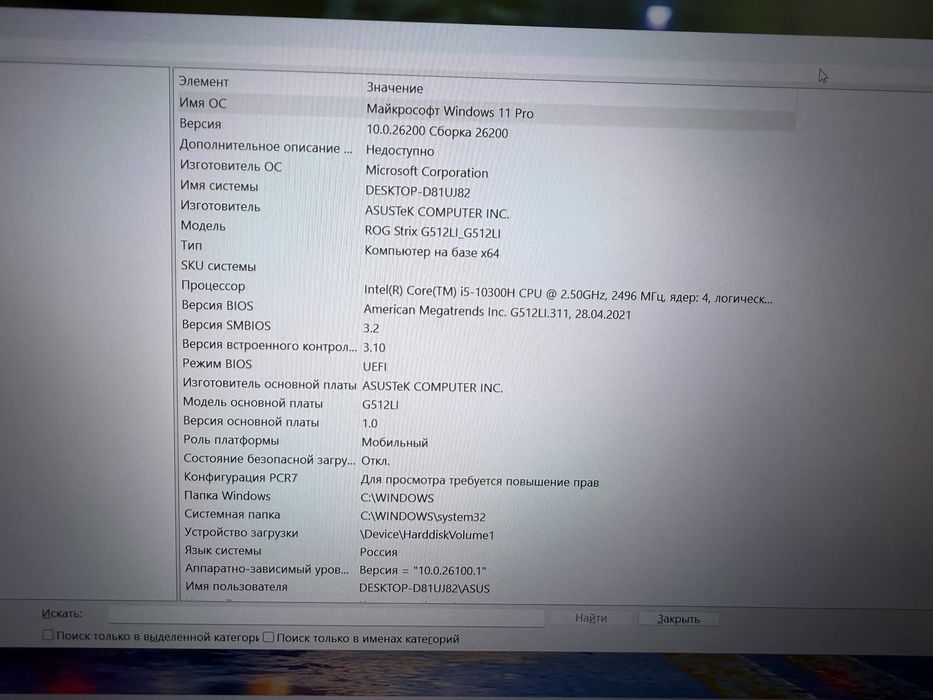The height and width of the screenshot is (700, 933).
Task: Select 'Изготовитель основной платы' row label
Action: click(270, 385)
